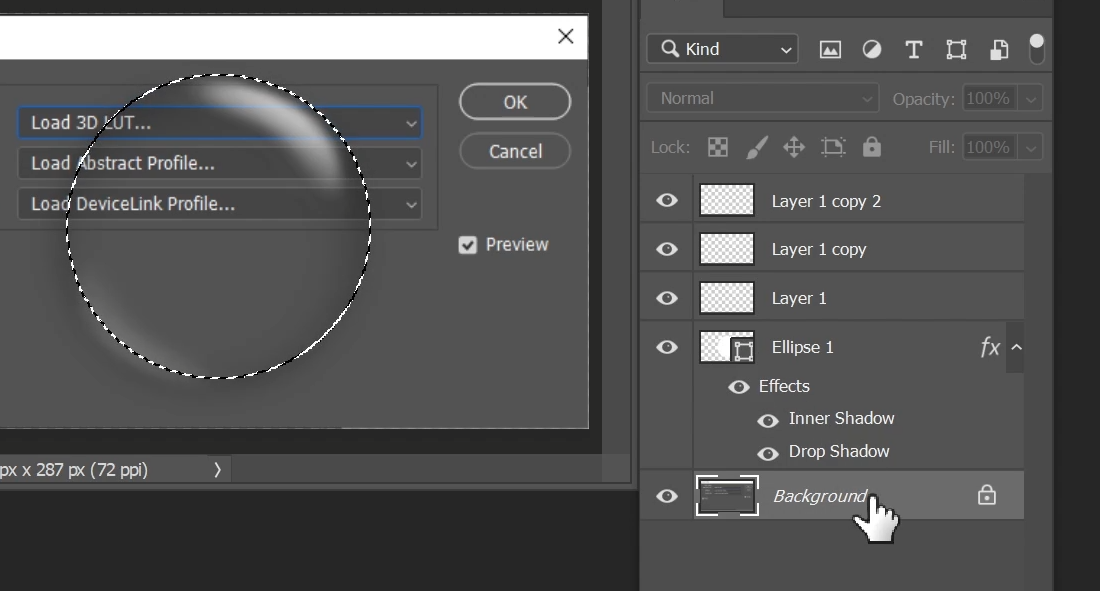Click the fx icon on Ellipse 1
This screenshot has height=591, width=1100.
pyautogui.click(x=990, y=347)
